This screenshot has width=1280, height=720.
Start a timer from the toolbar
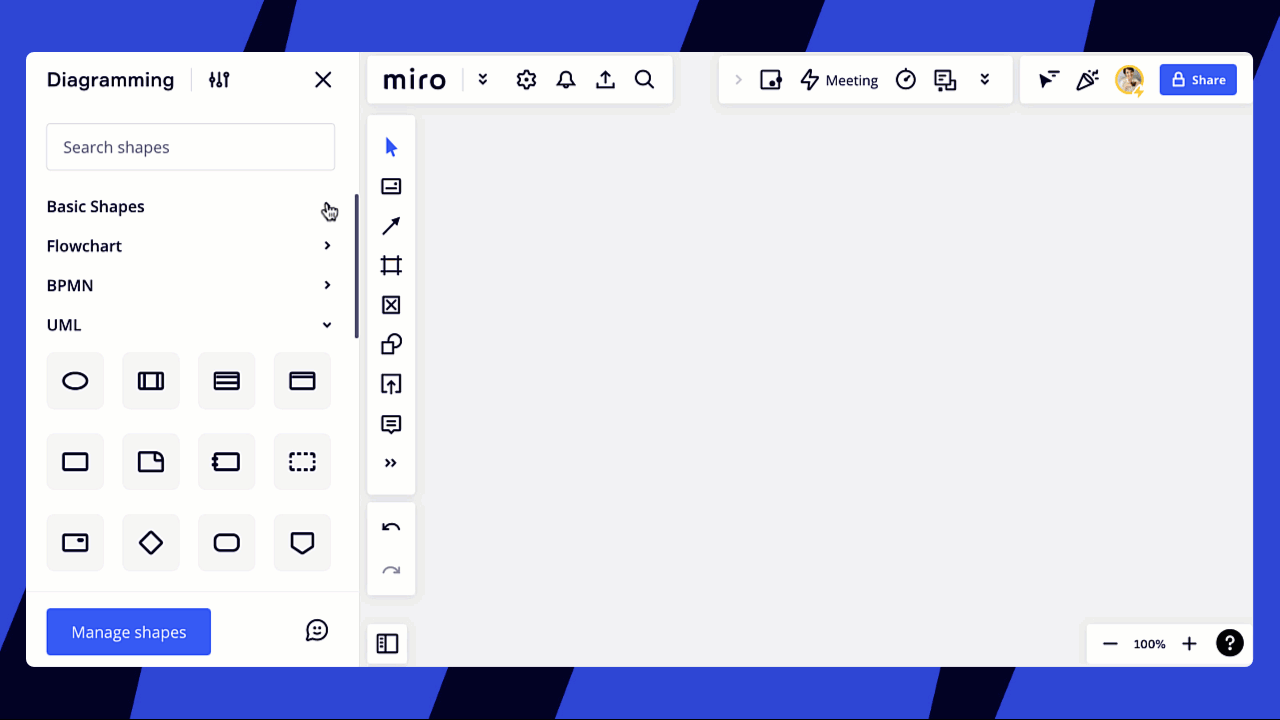[x=906, y=79]
